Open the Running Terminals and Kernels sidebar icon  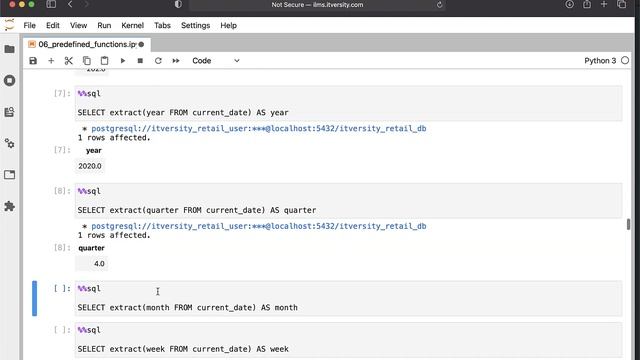click(9, 80)
